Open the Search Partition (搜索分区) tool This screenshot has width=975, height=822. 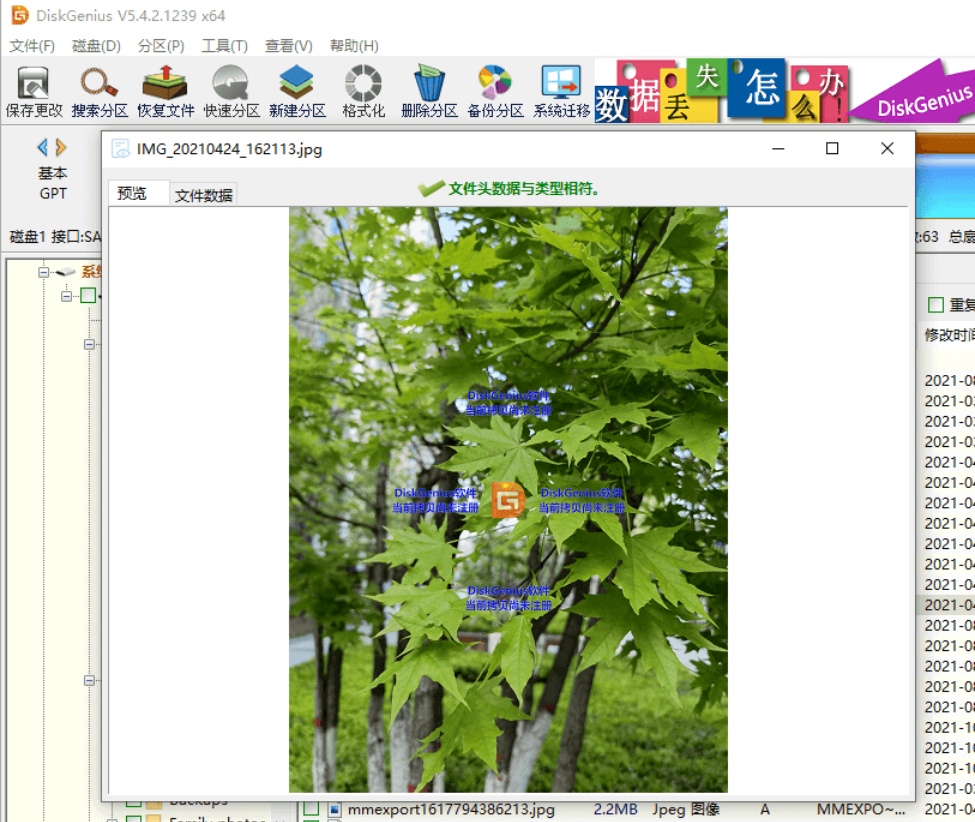click(x=99, y=91)
